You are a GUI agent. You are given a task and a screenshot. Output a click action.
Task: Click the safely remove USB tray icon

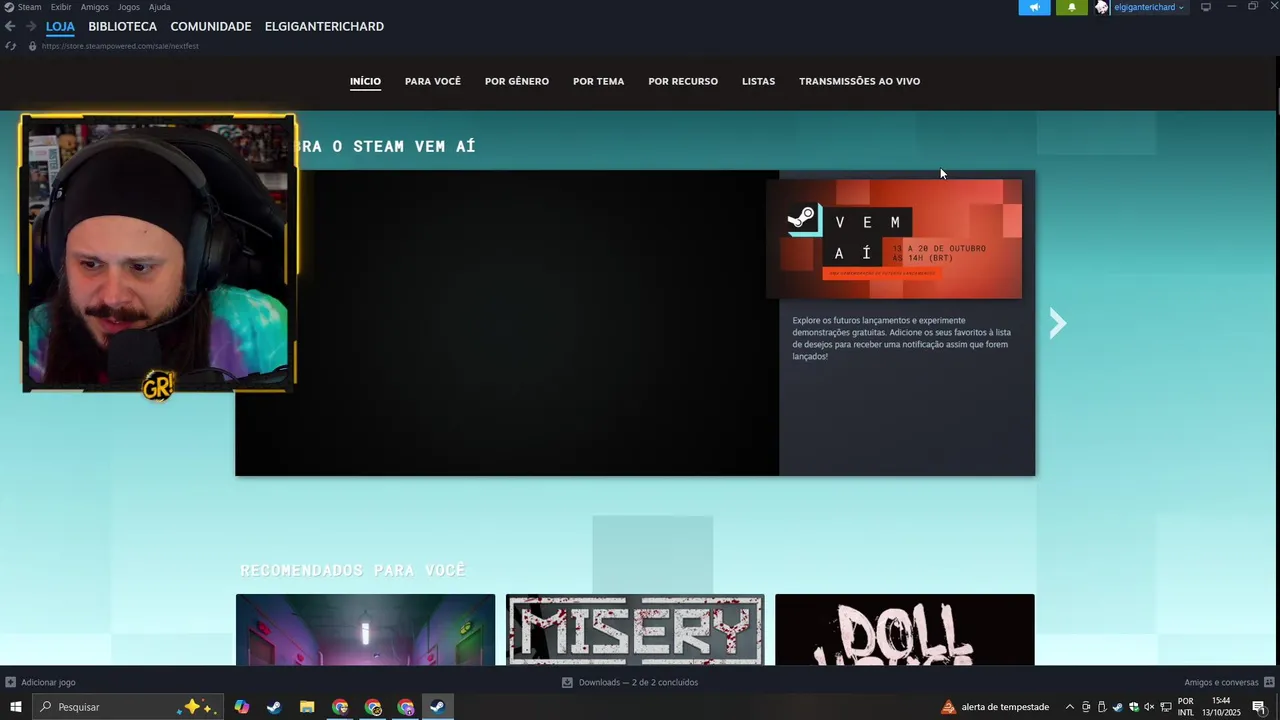pyautogui.click(x=1102, y=707)
